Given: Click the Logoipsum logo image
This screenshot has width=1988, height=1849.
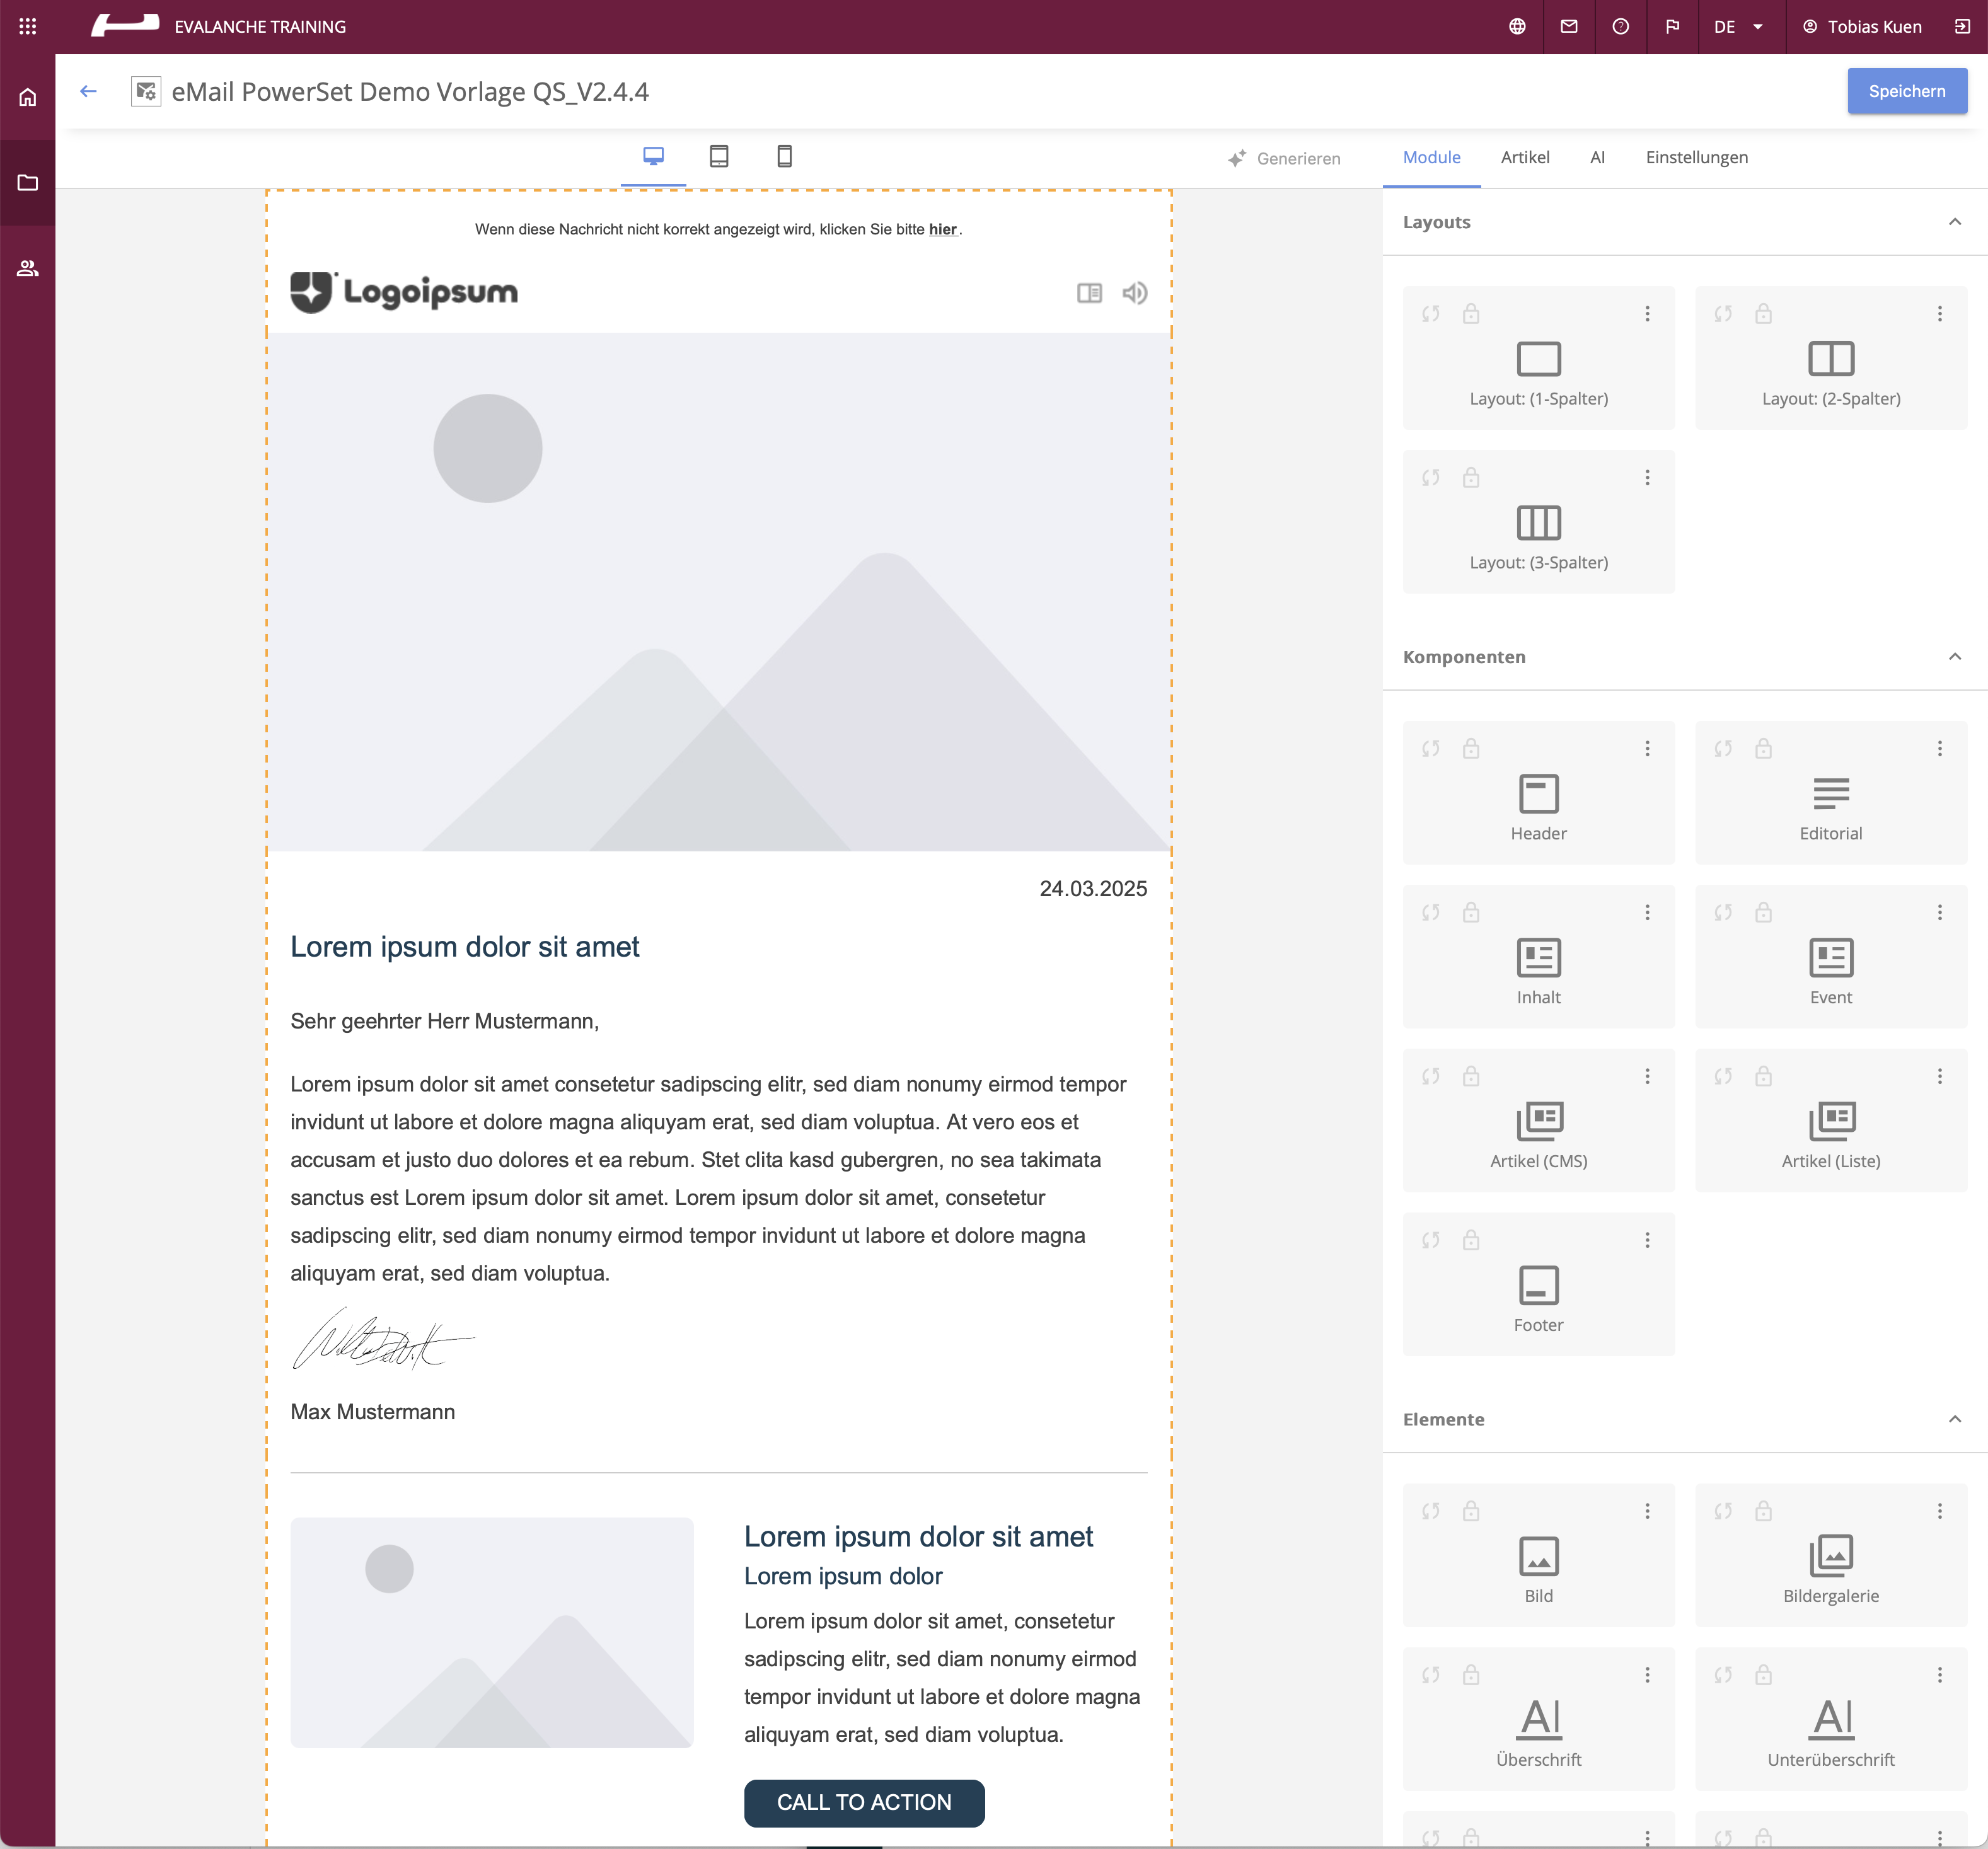Looking at the screenshot, I should click(404, 292).
